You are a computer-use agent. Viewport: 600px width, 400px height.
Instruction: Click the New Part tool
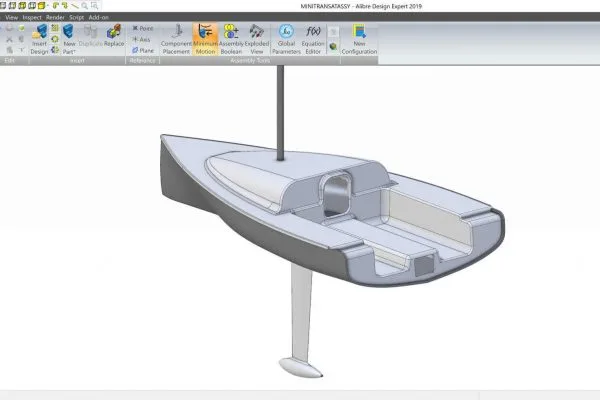69,39
